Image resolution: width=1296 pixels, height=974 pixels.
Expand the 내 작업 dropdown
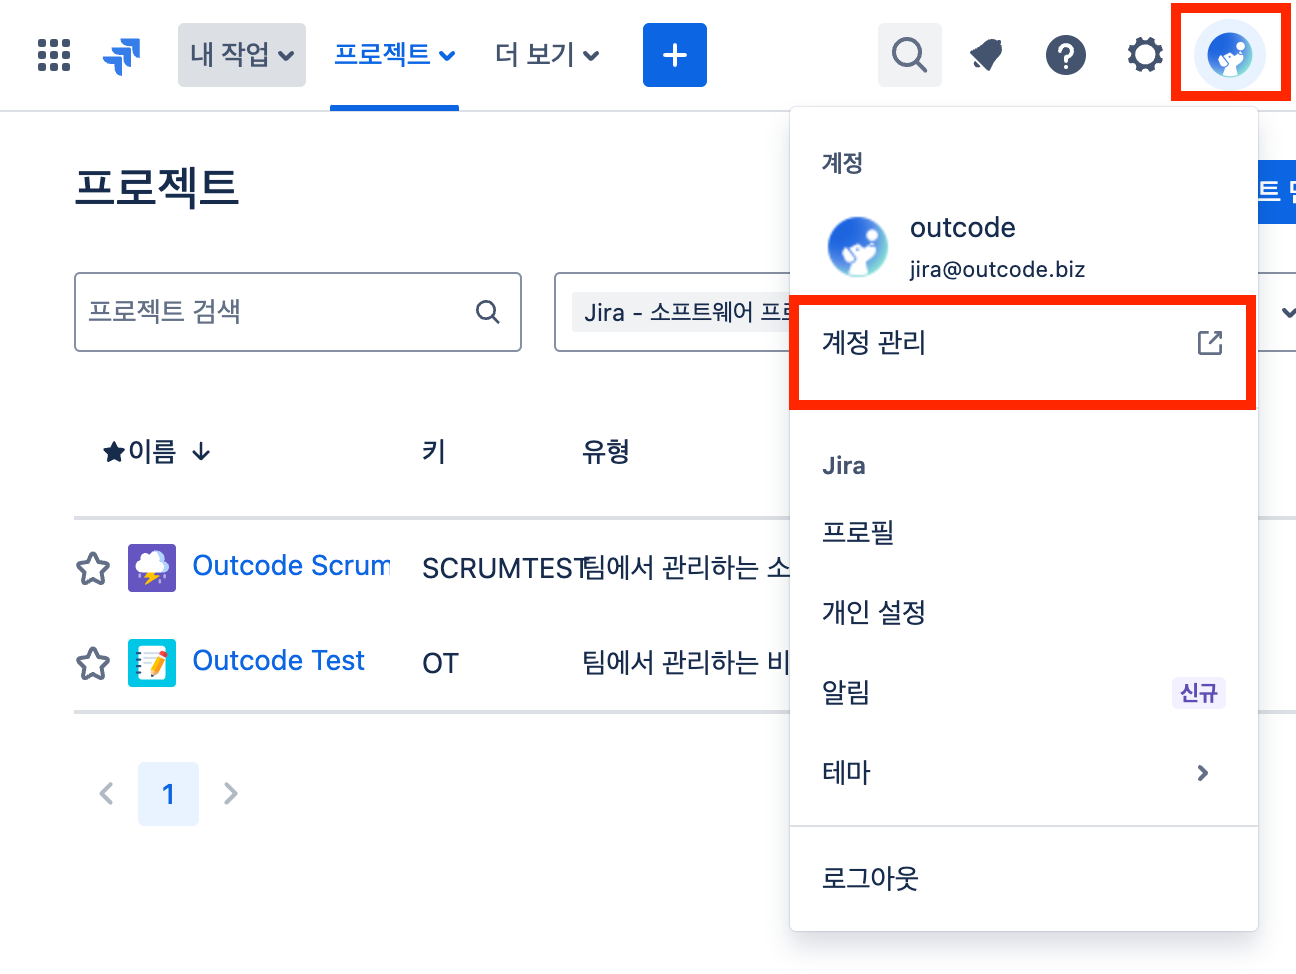242,55
